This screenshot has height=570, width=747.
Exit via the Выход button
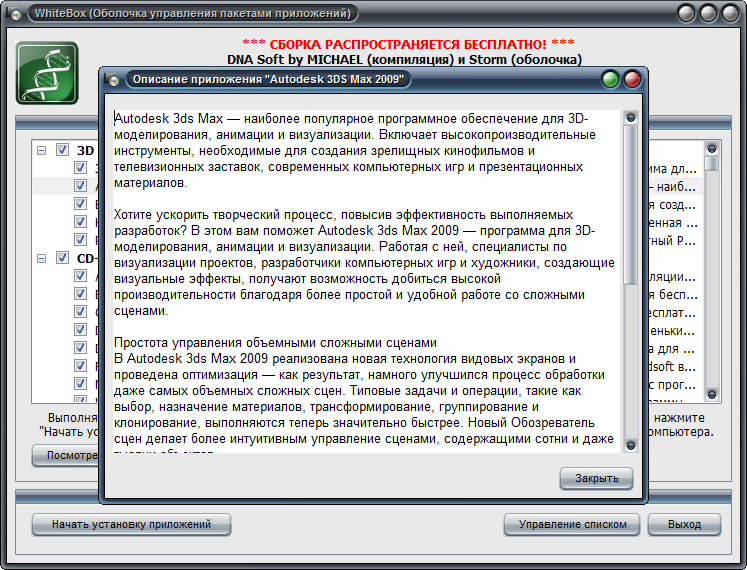(684, 524)
